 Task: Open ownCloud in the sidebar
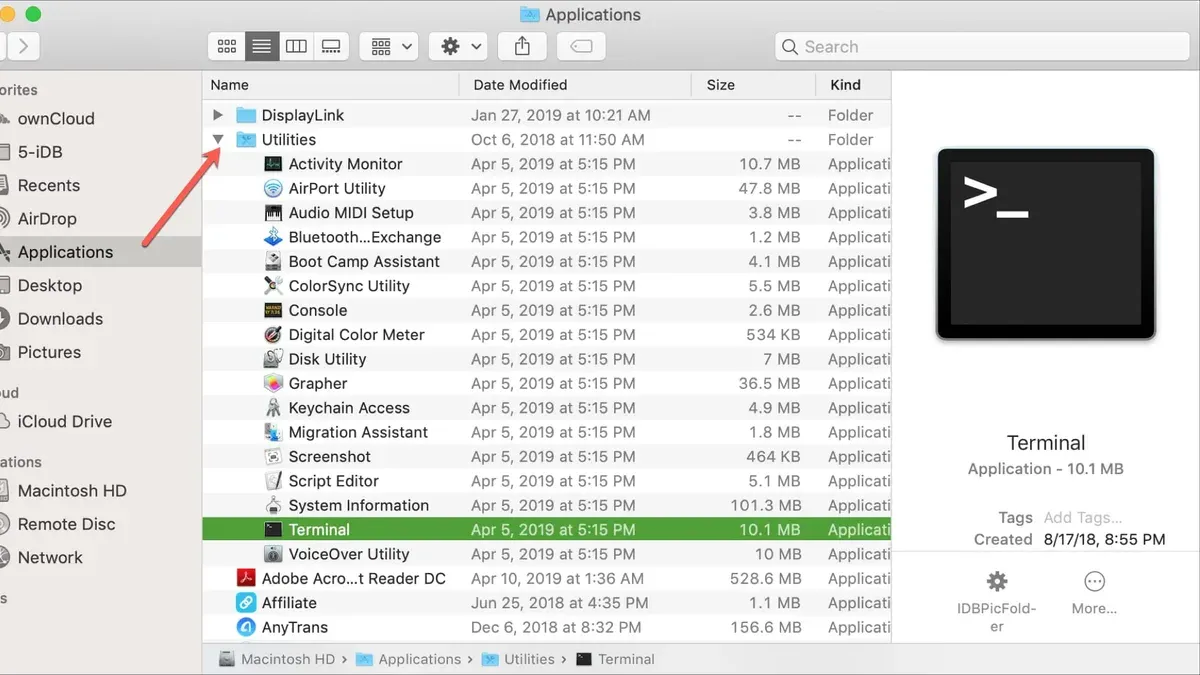tap(56, 118)
